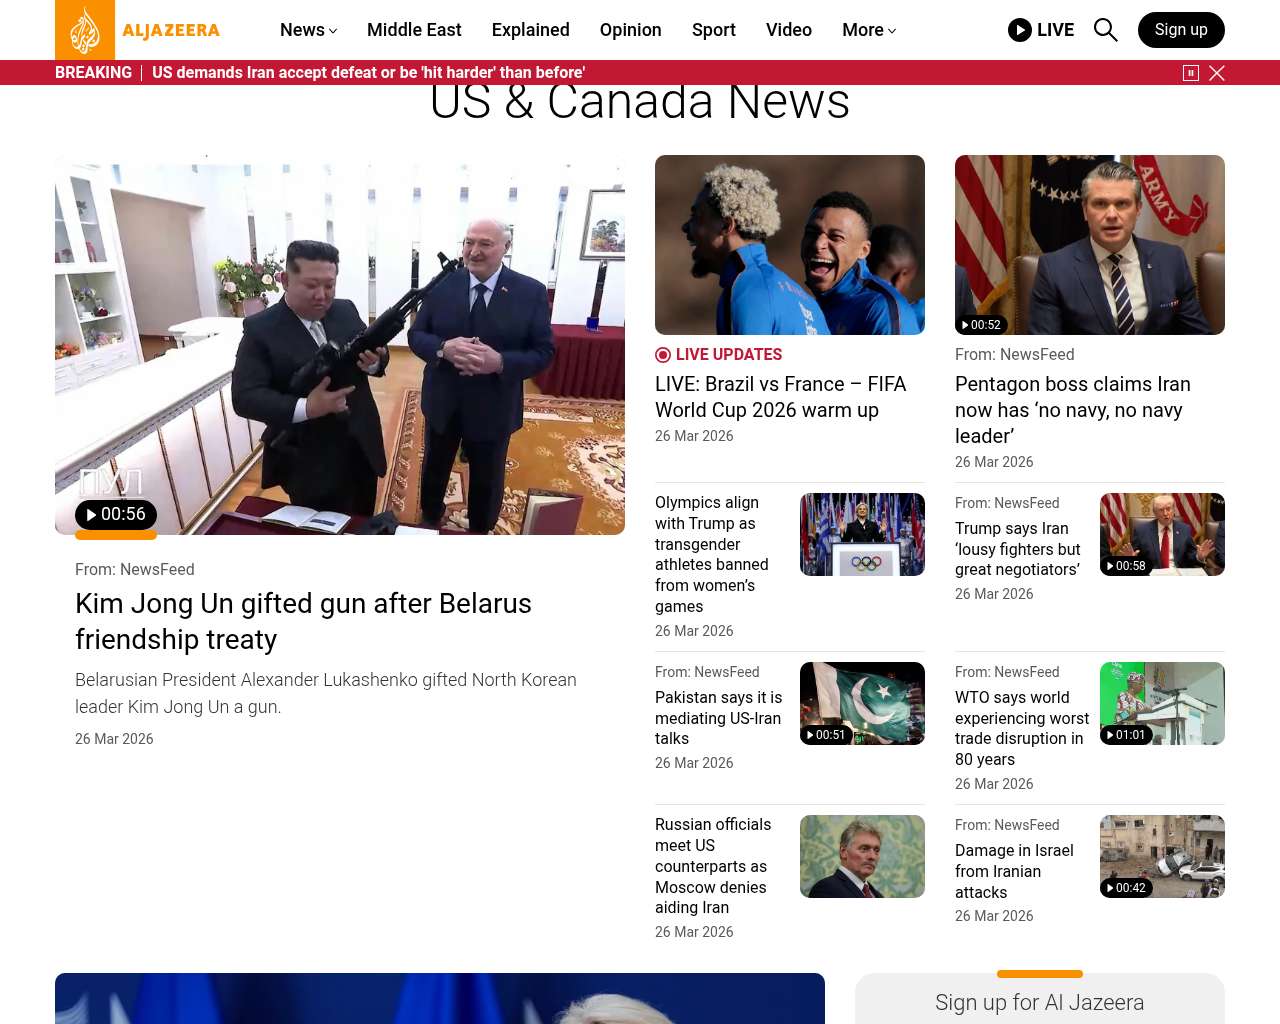1280x1024 pixels.
Task: Open the Sport section
Action: click(x=713, y=30)
